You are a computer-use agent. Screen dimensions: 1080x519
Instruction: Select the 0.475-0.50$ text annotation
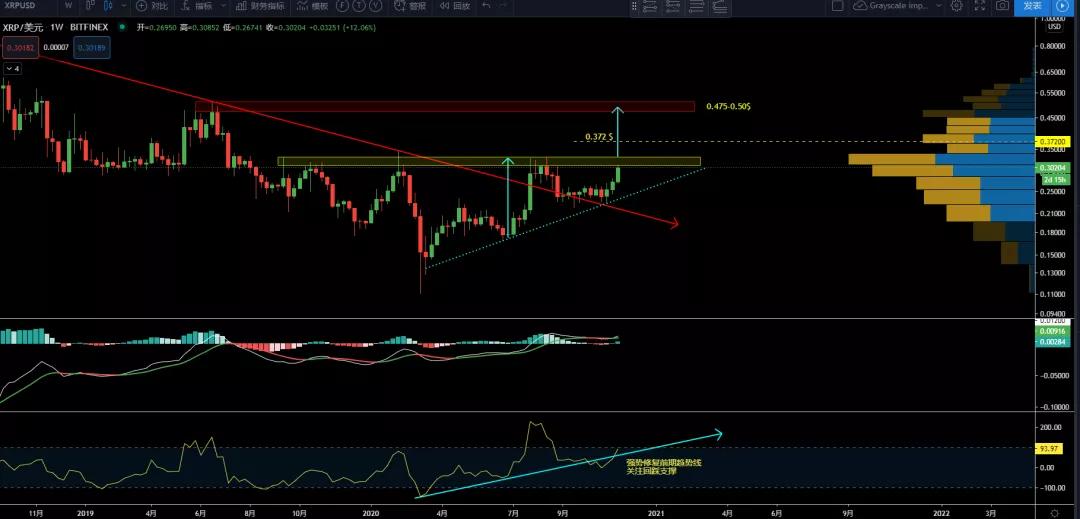(728, 107)
